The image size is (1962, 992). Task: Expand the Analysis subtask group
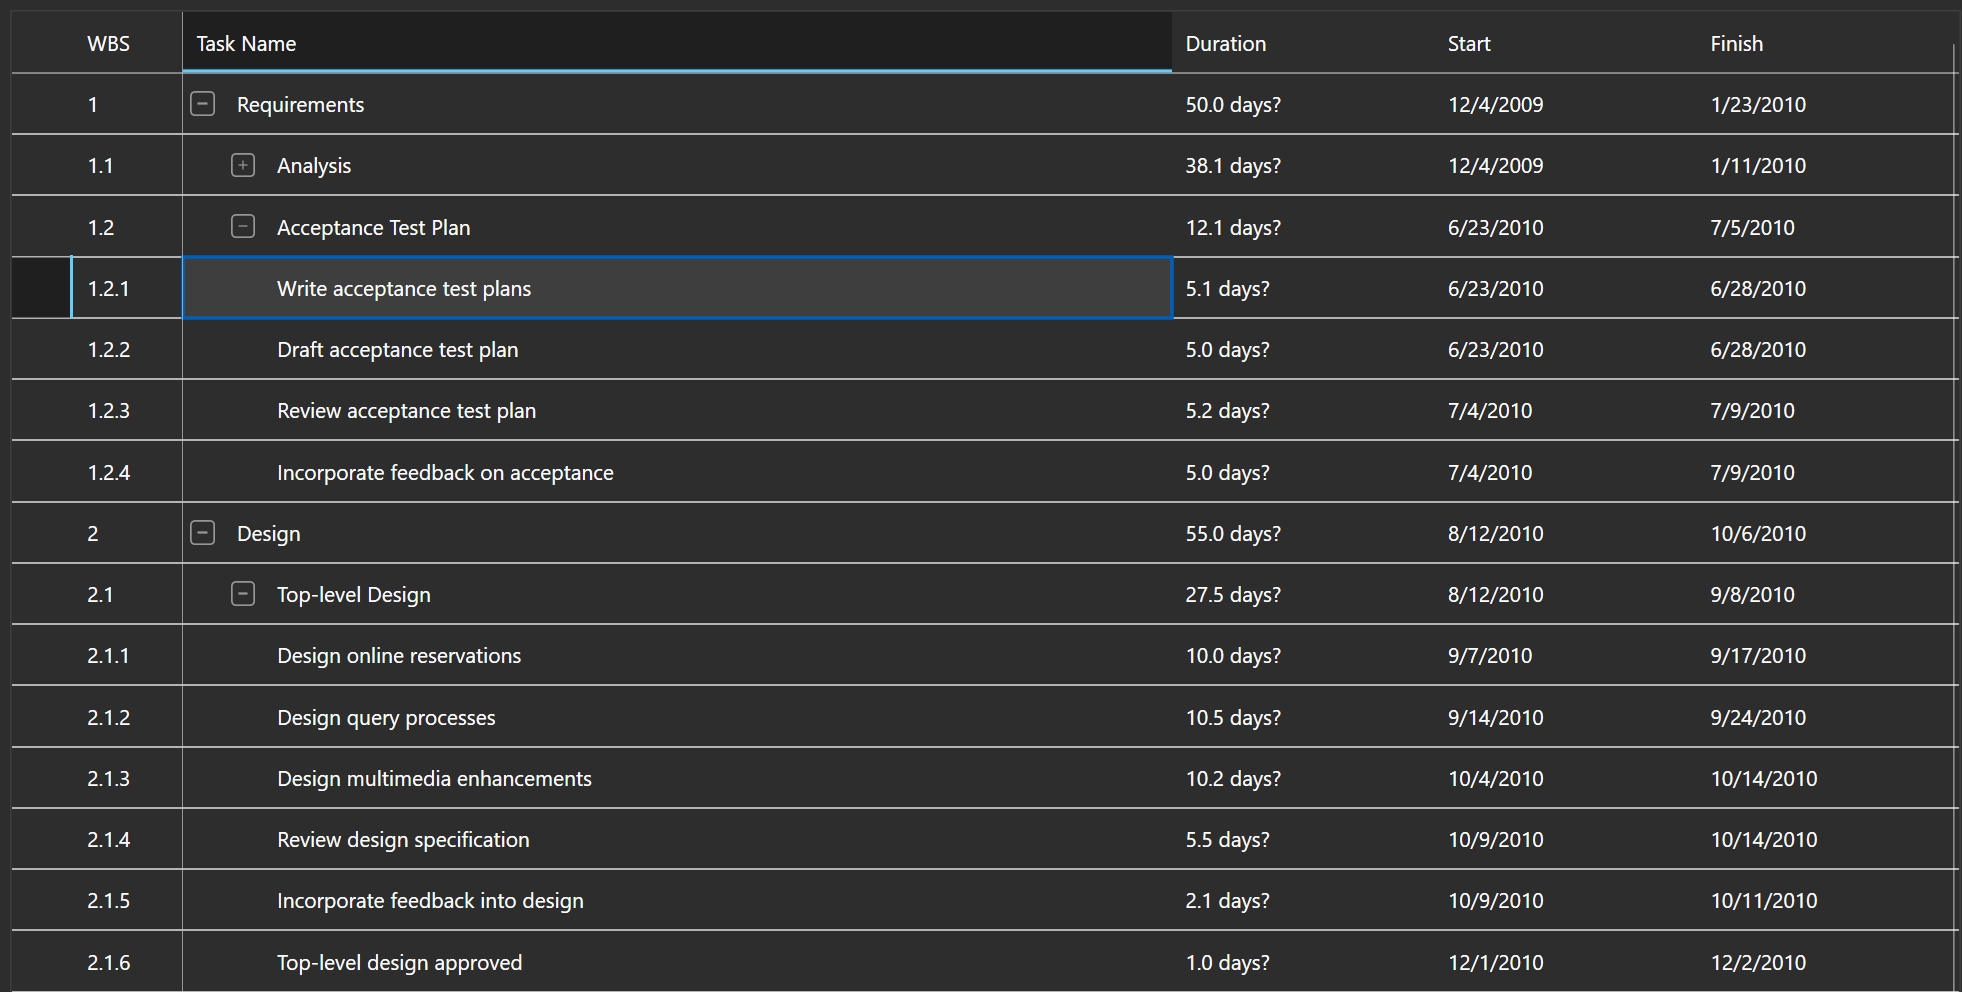243,165
